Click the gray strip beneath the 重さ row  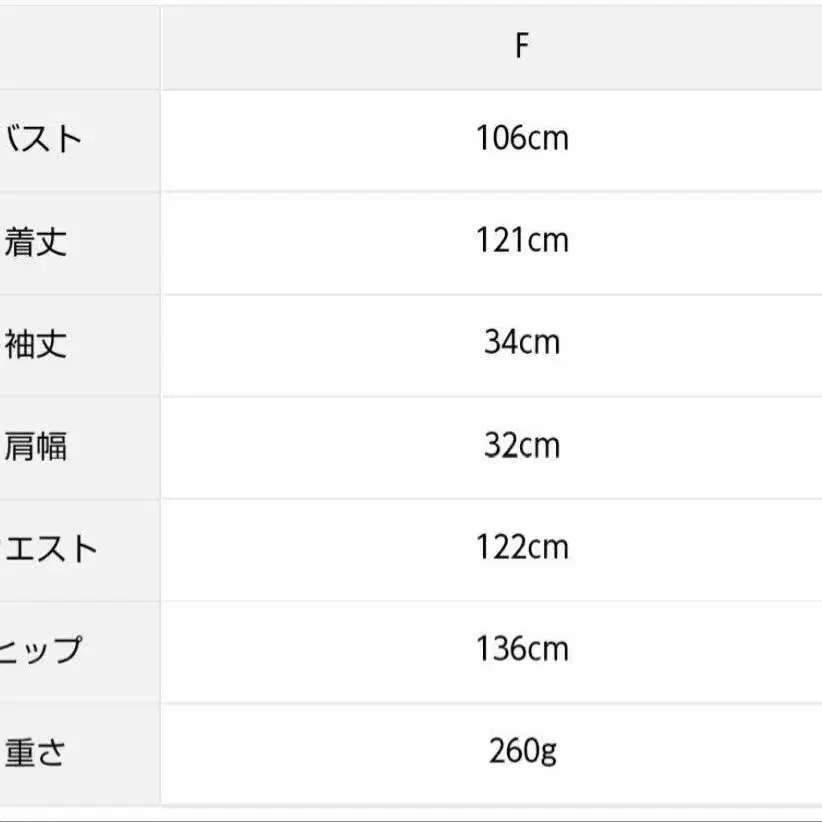[411, 806]
